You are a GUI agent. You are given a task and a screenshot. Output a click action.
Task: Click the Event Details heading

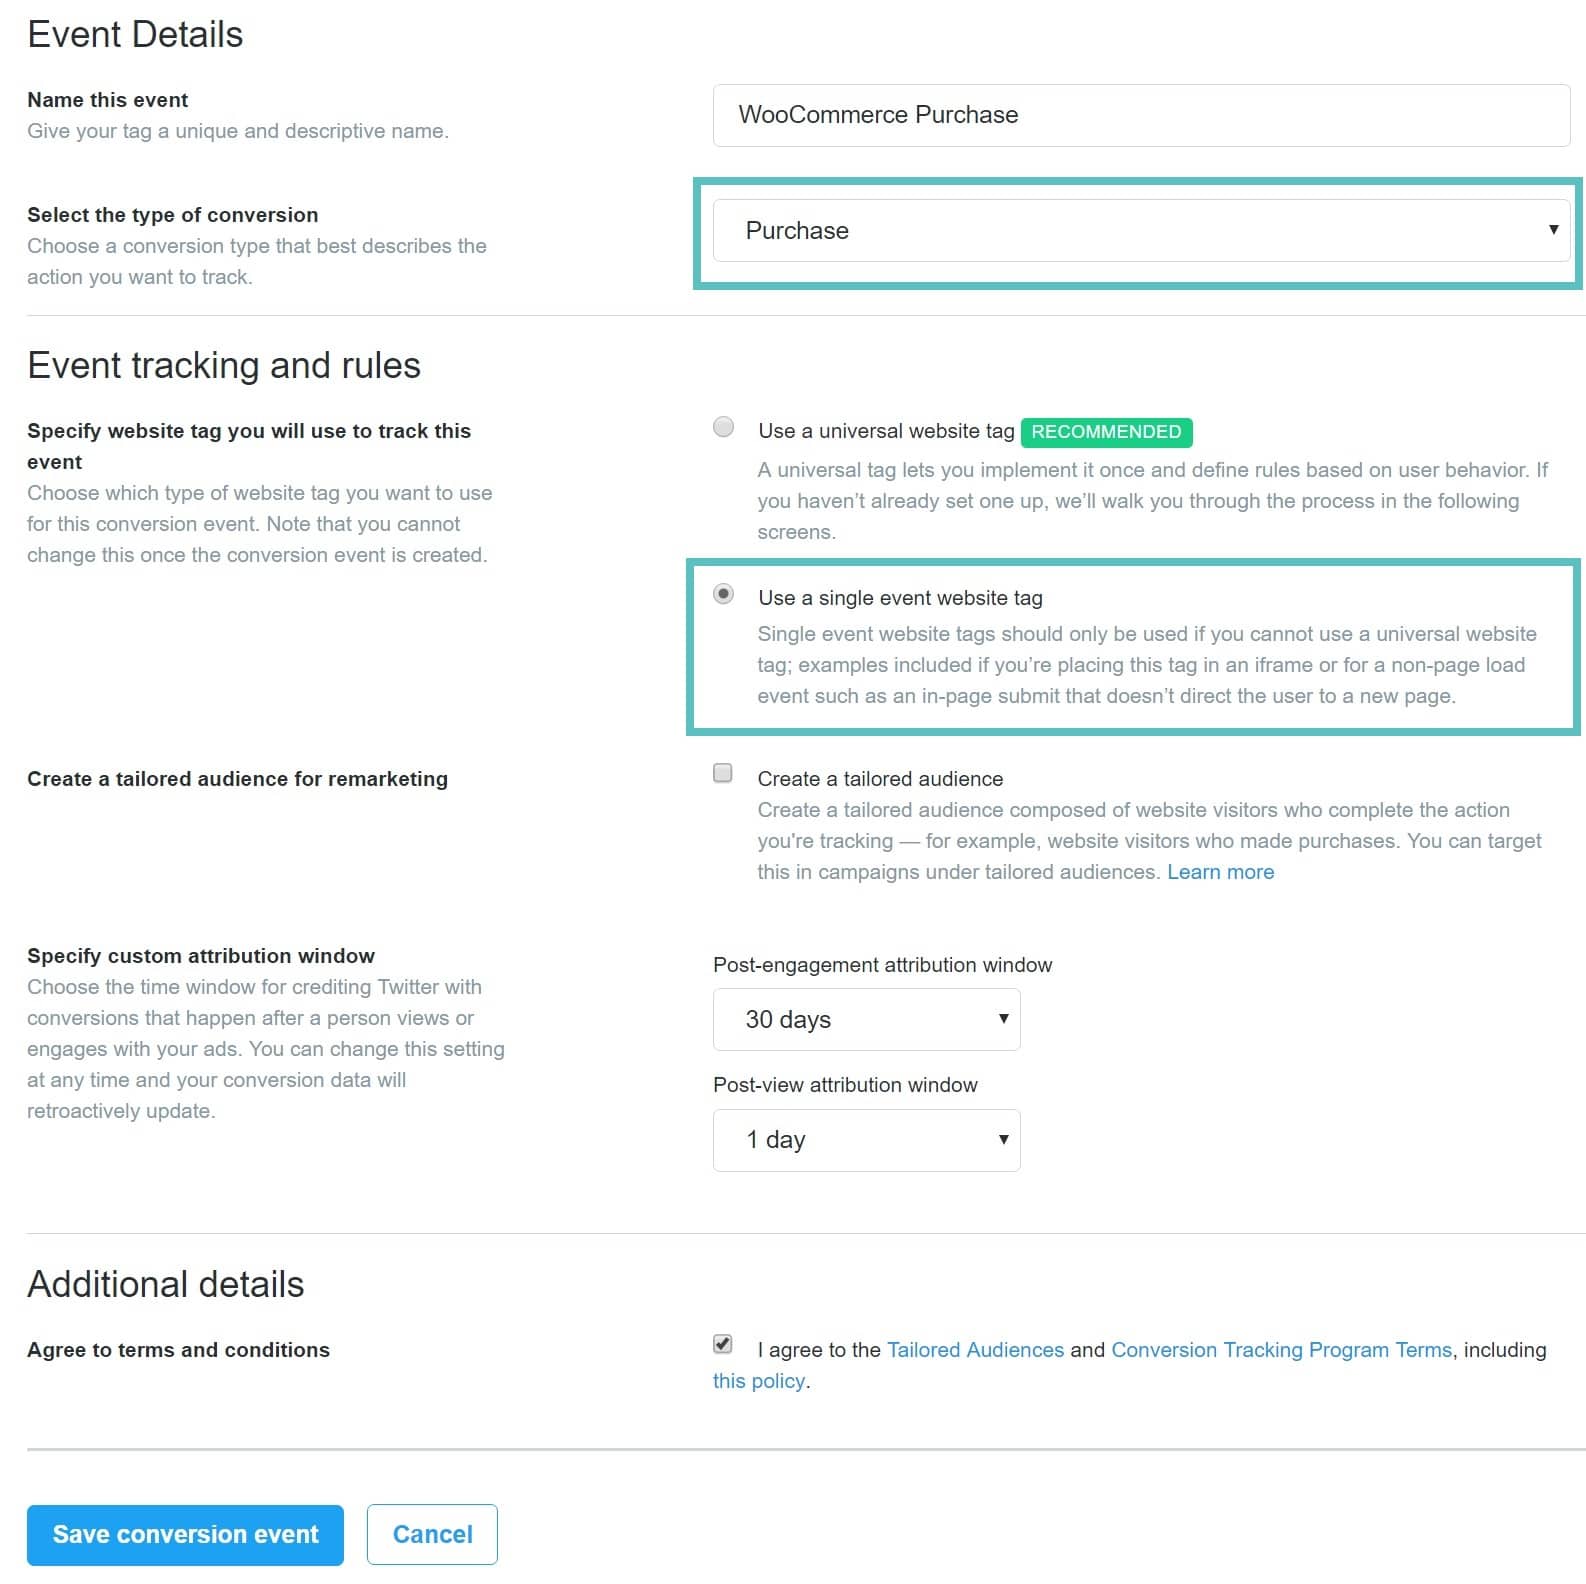click(x=134, y=33)
